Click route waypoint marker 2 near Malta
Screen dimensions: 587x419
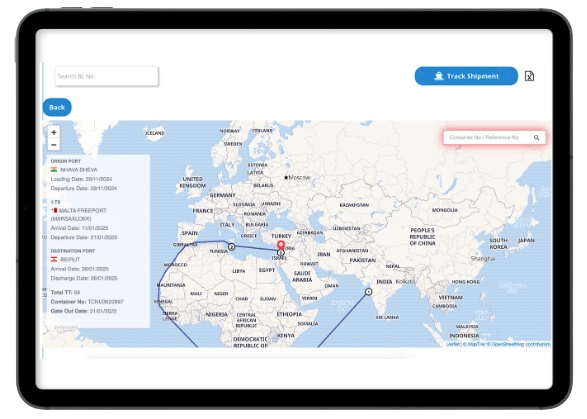pyautogui.click(x=231, y=247)
